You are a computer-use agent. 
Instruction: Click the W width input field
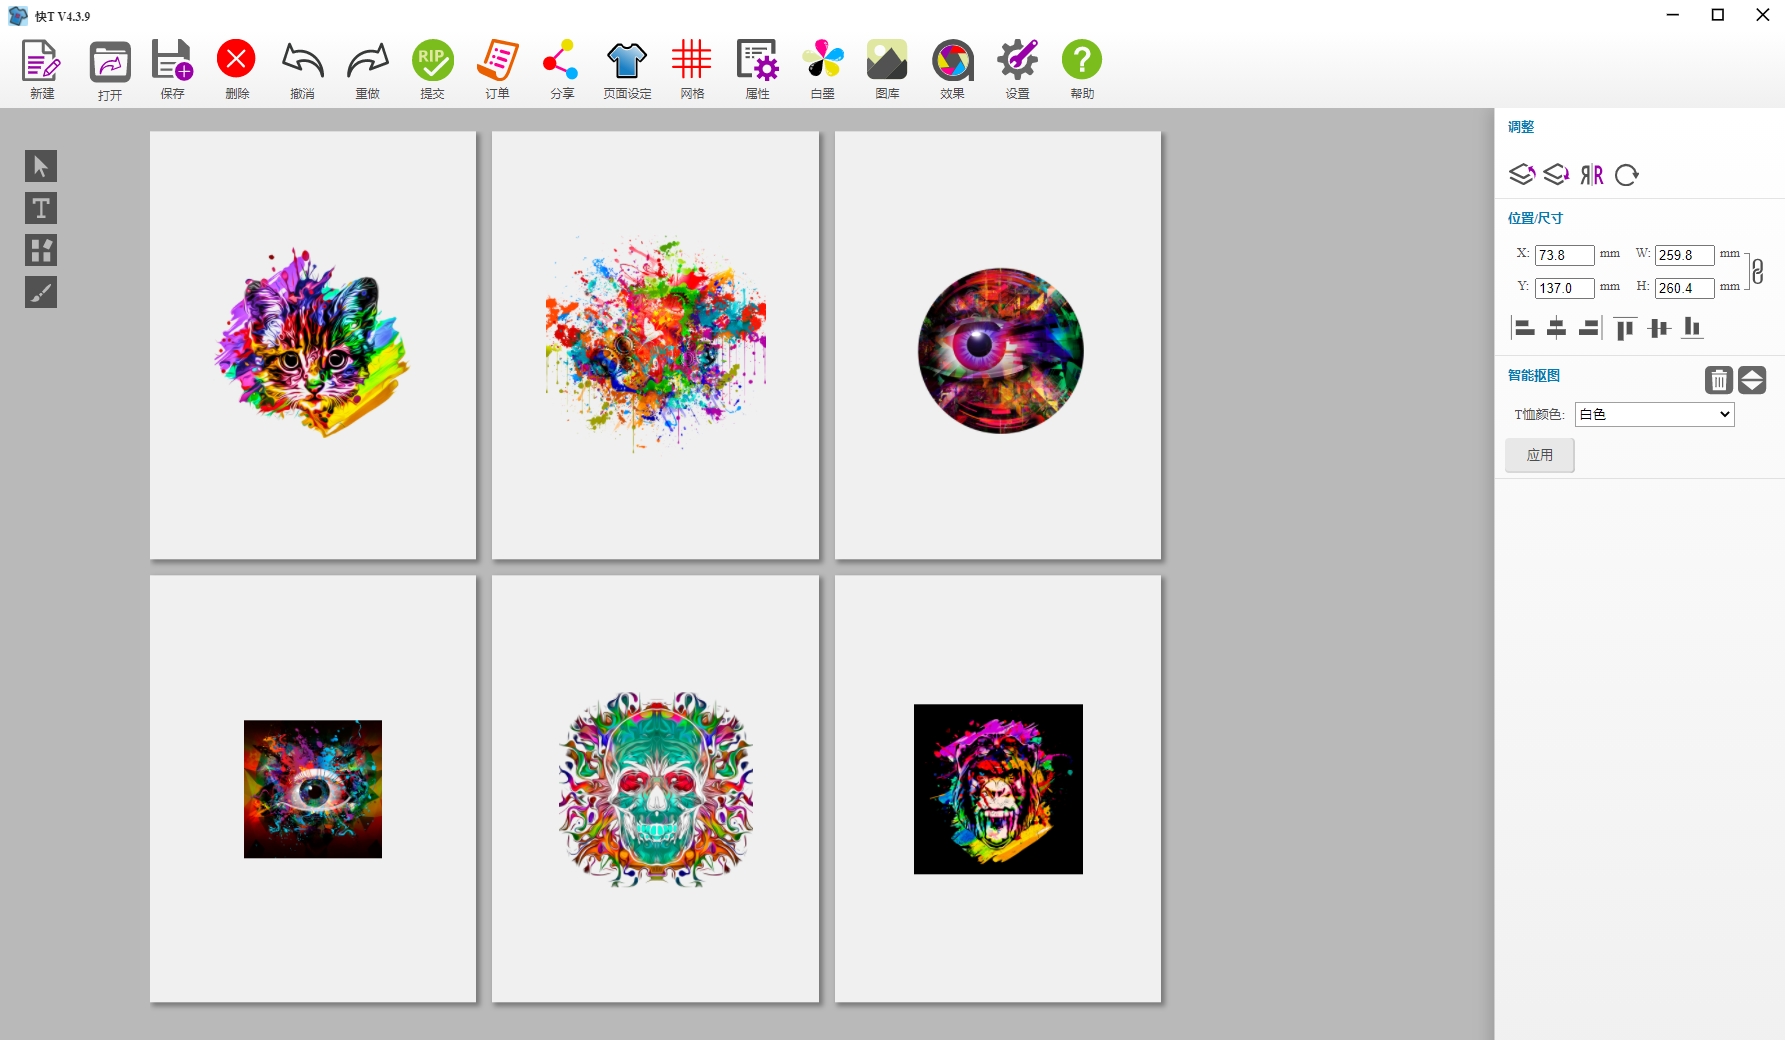point(1684,255)
